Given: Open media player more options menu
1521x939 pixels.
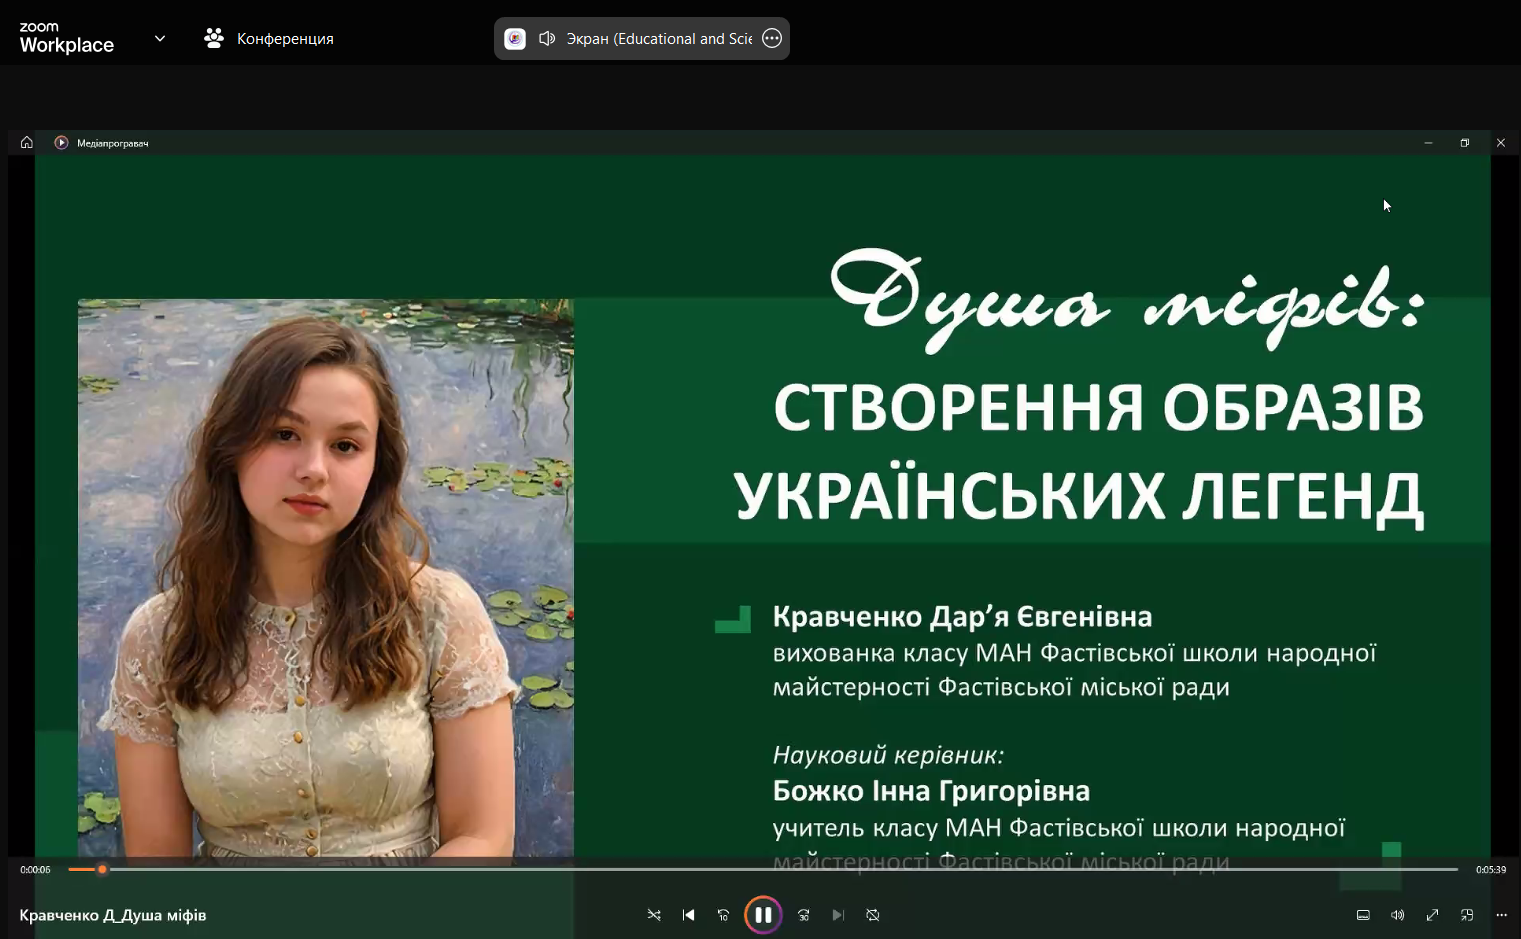Looking at the screenshot, I should pyautogui.click(x=1501, y=915).
